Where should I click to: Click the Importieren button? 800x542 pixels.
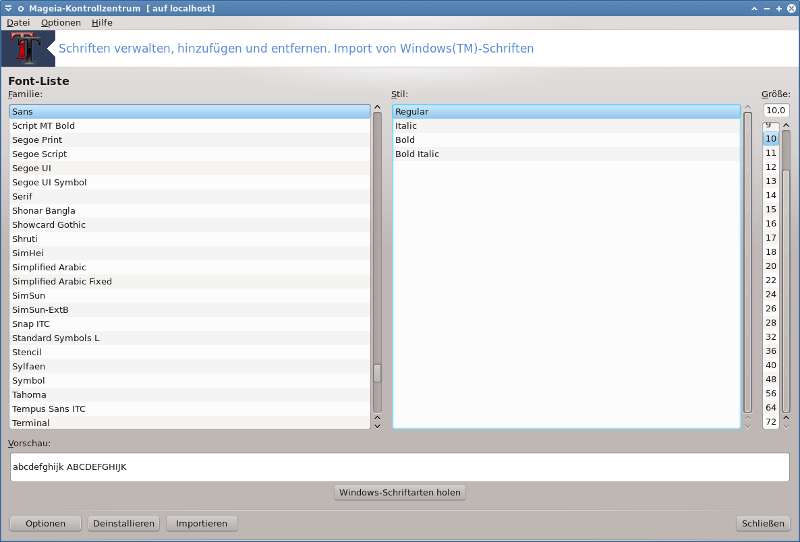(202, 524)
